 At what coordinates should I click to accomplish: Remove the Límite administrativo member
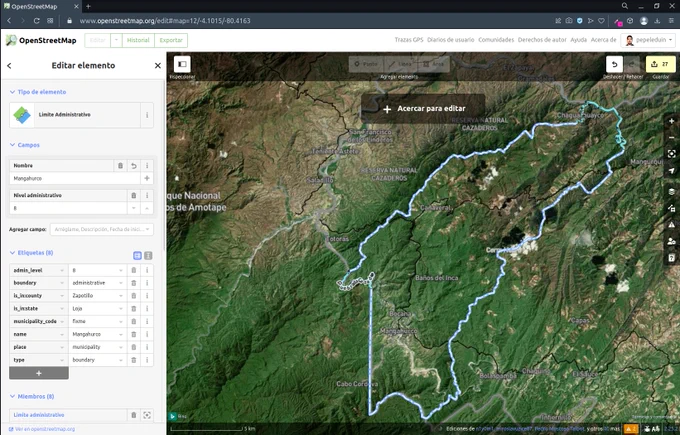tap(134, 415)
